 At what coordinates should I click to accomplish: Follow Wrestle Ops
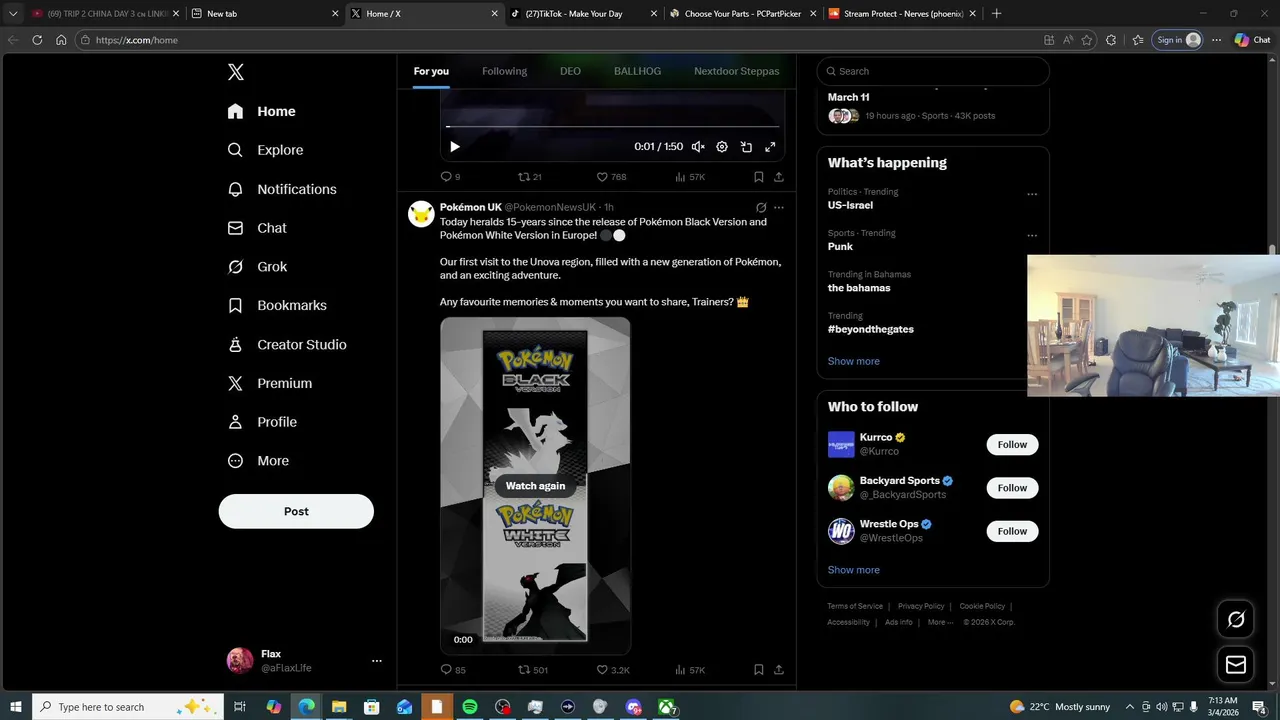pos(1012,531)
